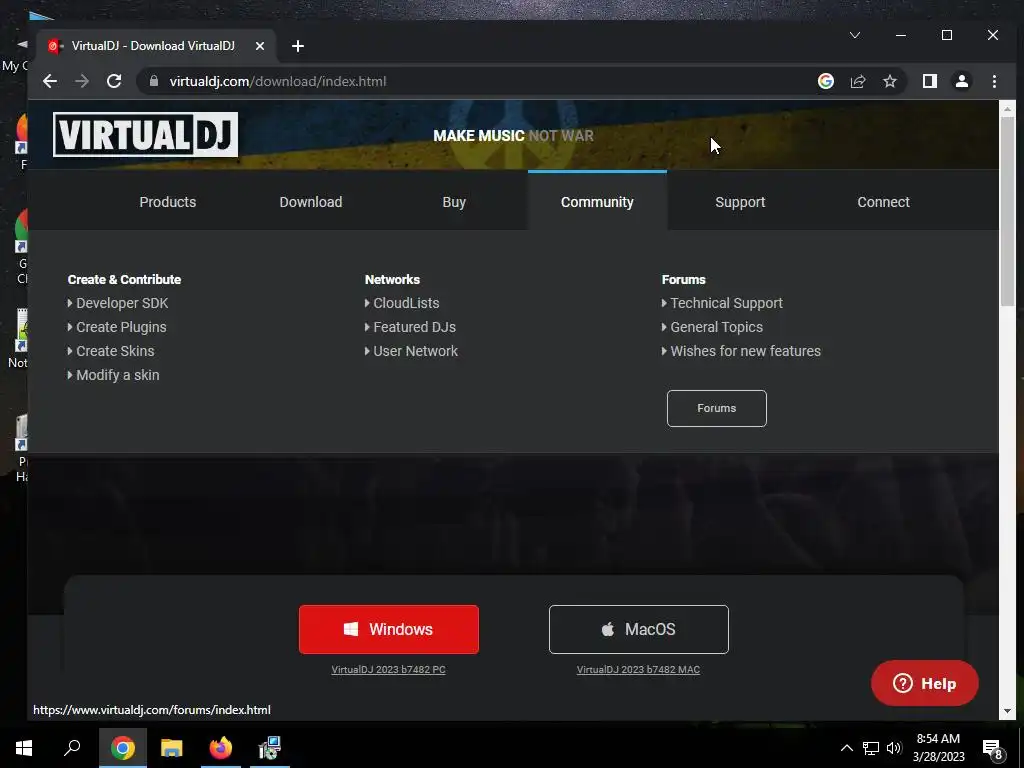Bookmark this page with the star icon

[x=889, y=81]
